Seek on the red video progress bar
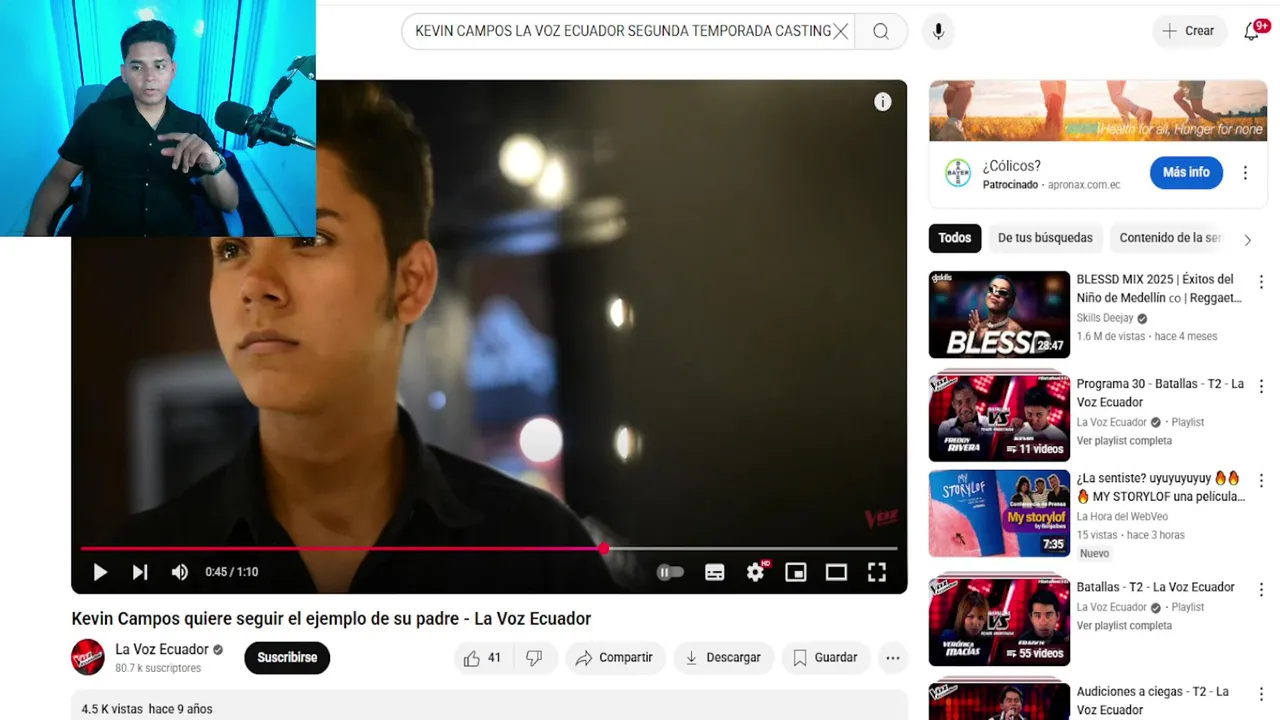 (489, 548)
